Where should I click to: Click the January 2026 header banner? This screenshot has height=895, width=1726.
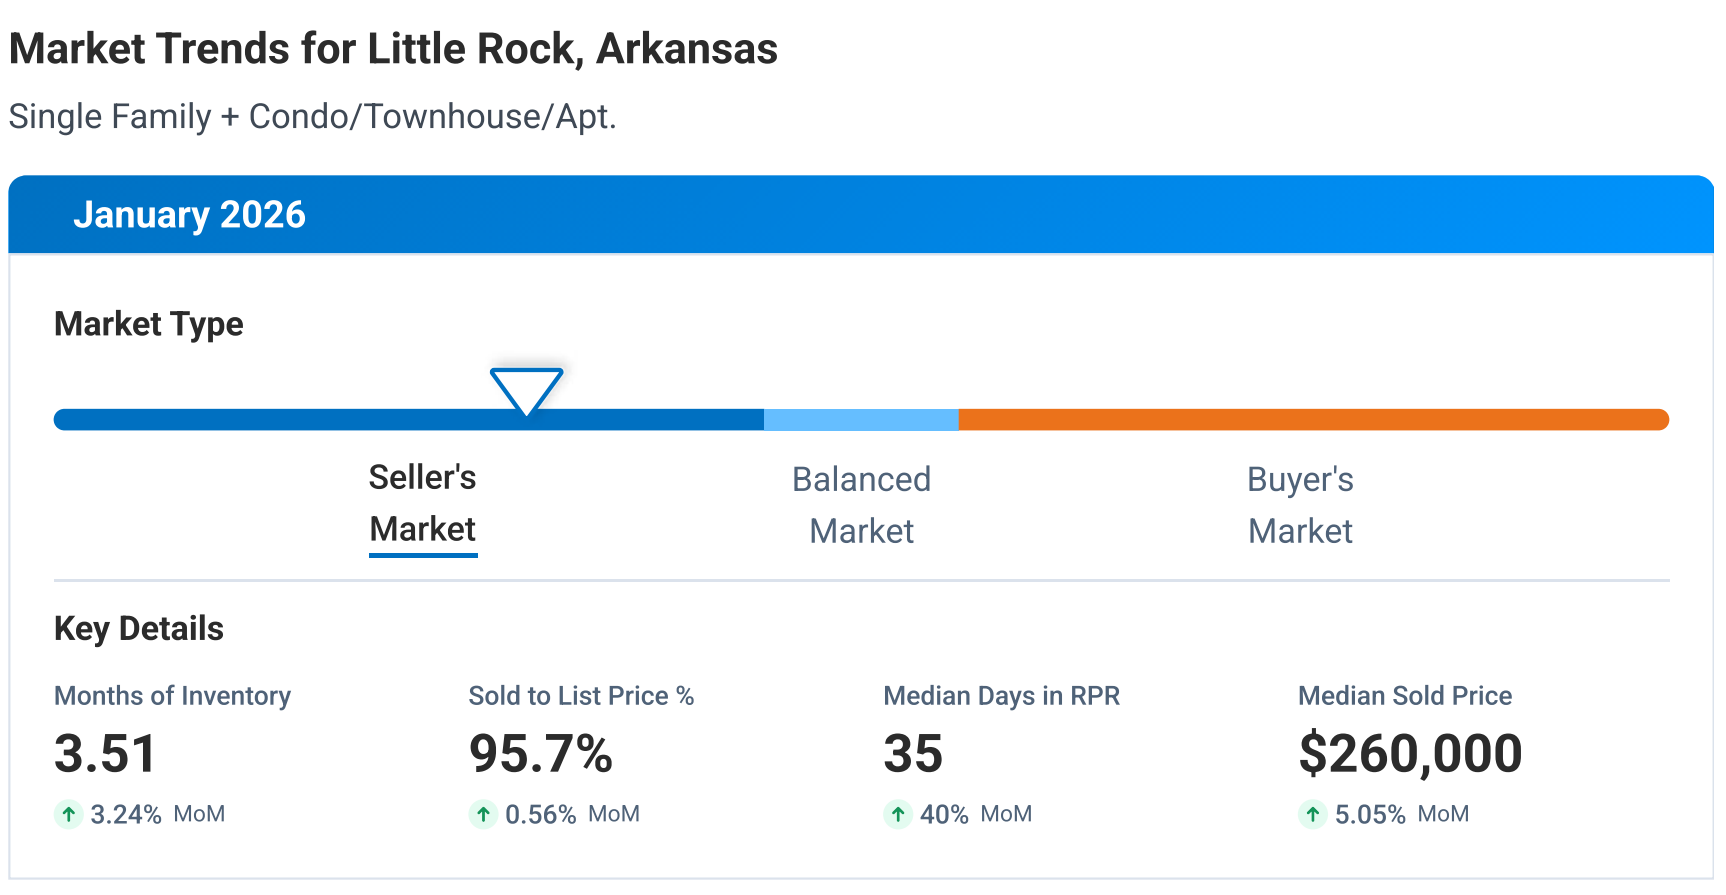pyautogui.click(x=860, y=215)
